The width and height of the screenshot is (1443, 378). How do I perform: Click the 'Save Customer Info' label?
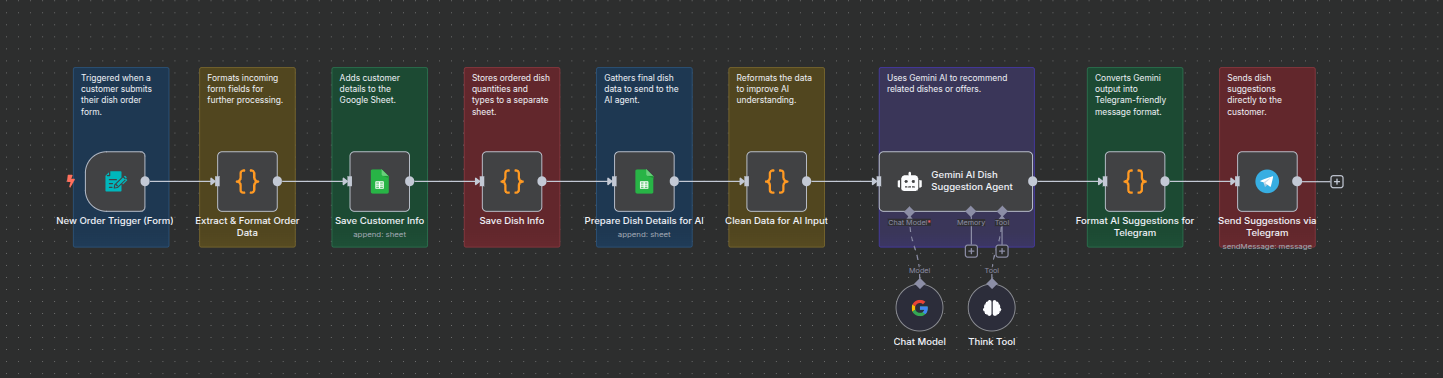point(379,221)
